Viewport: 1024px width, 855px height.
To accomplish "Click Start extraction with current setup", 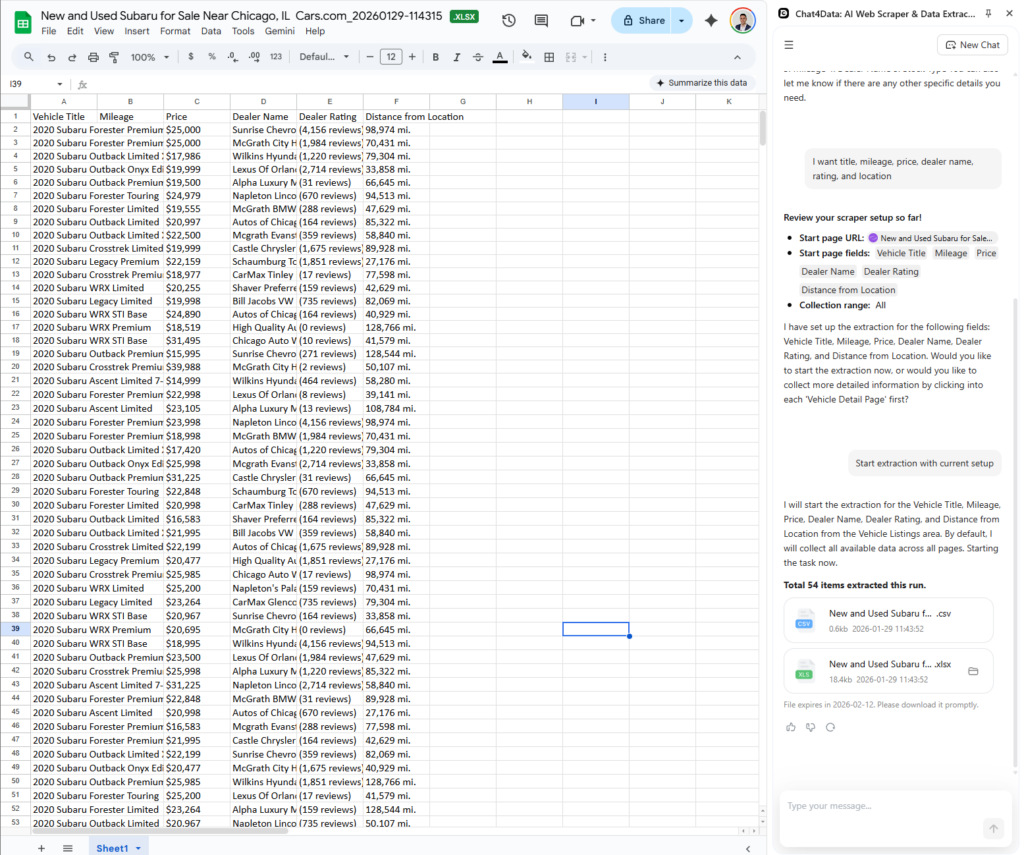I will [x=924, y=462].
